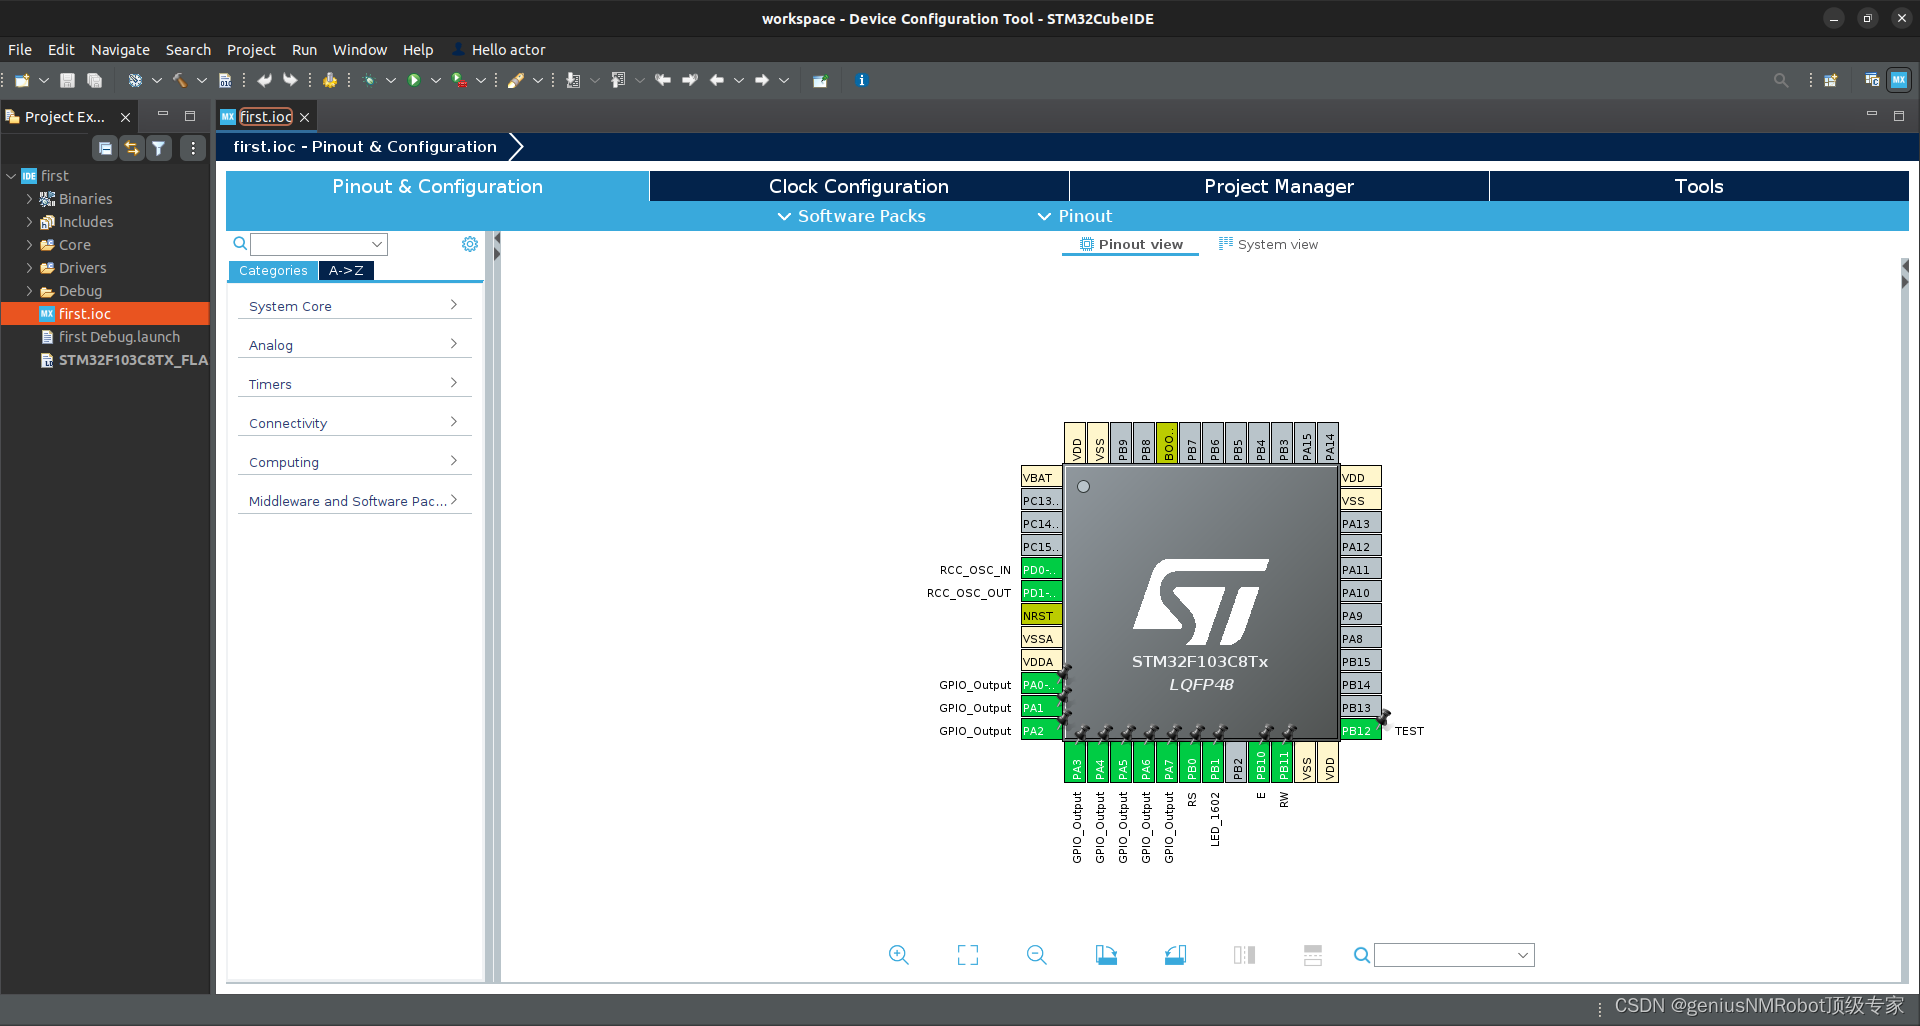Click the green Run toolbar icon
The image size is (1920, 1026).
coord(415,80)
